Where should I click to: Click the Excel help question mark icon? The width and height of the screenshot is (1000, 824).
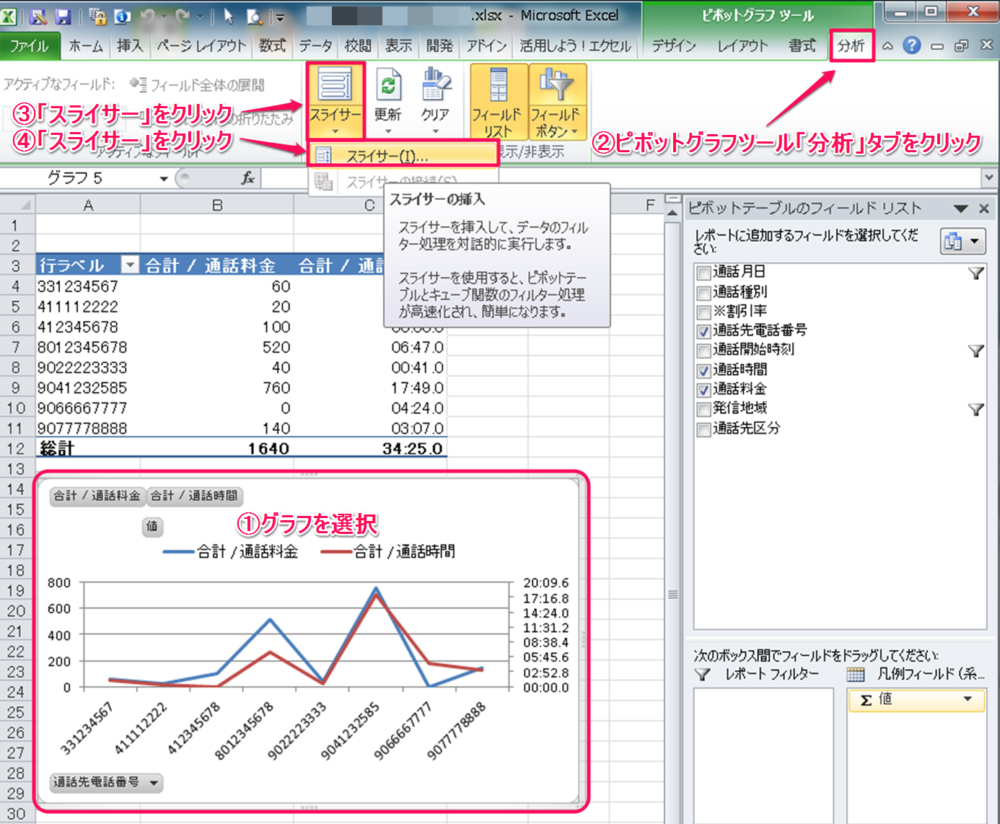[911, 46]
